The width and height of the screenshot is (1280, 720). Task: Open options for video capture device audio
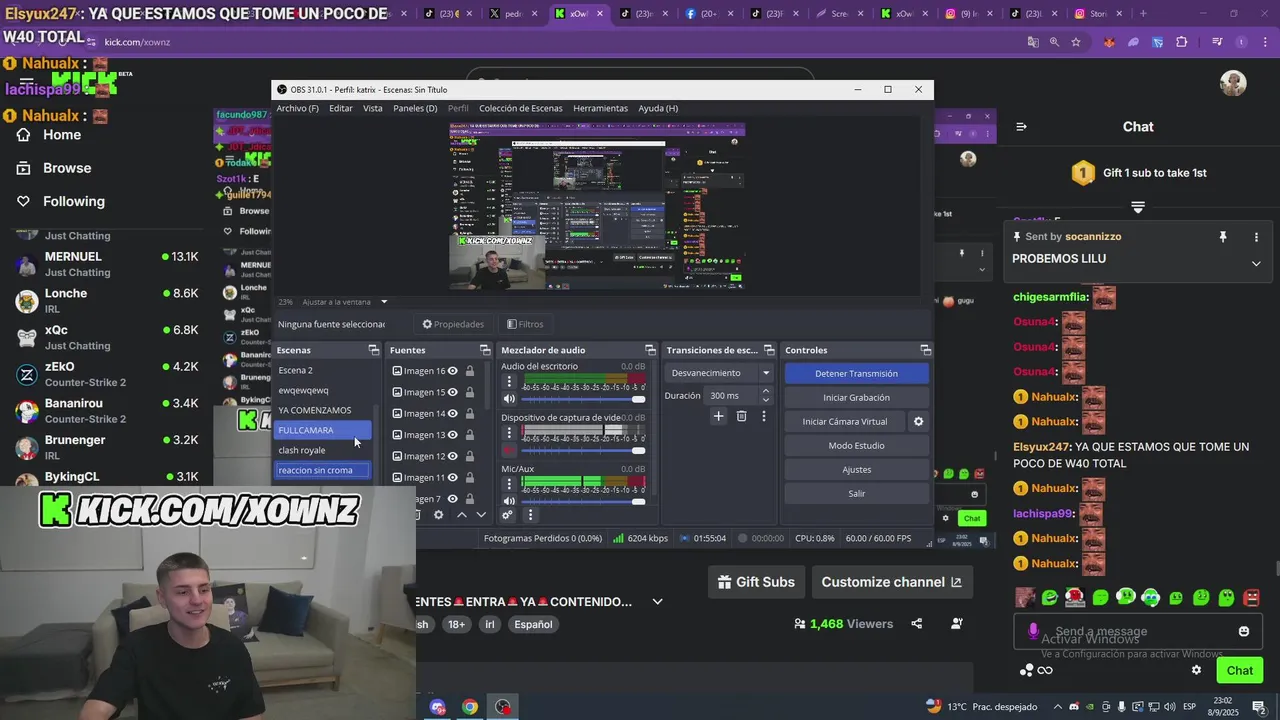tap(509, 432)
